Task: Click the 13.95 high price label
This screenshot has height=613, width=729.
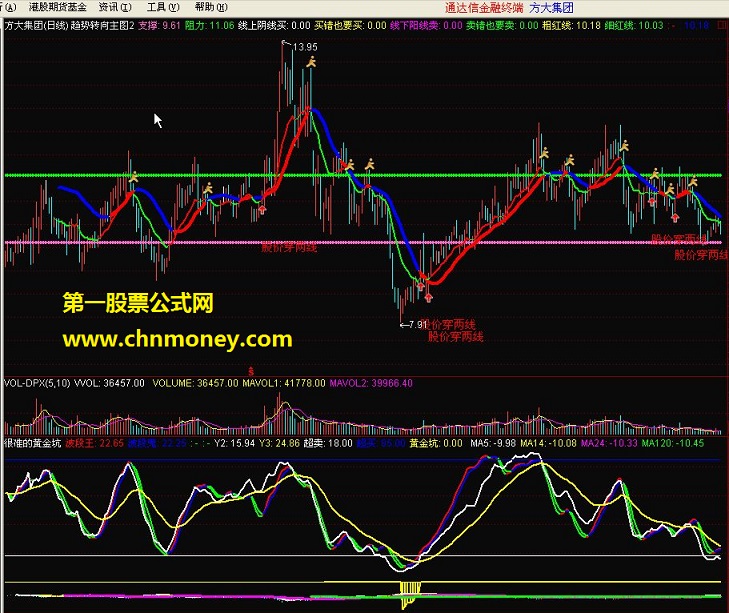Action: click(x=305, y=47)
